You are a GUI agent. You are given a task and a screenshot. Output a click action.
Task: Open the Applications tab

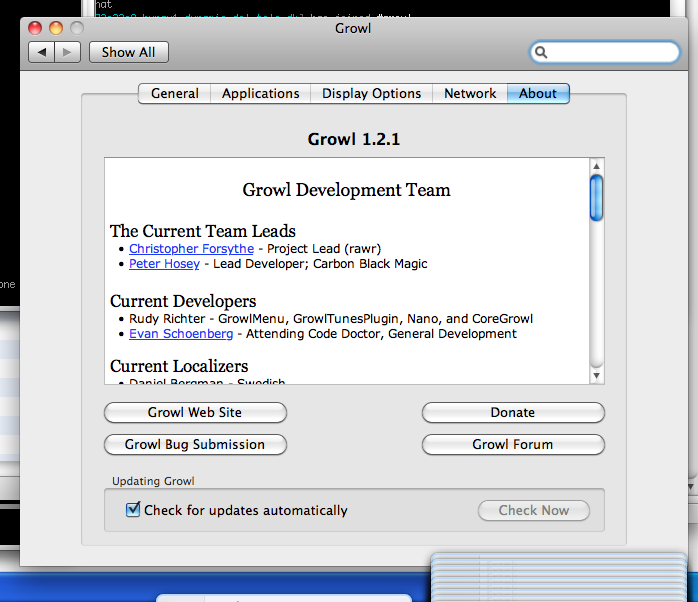click(x=260, y=93)
